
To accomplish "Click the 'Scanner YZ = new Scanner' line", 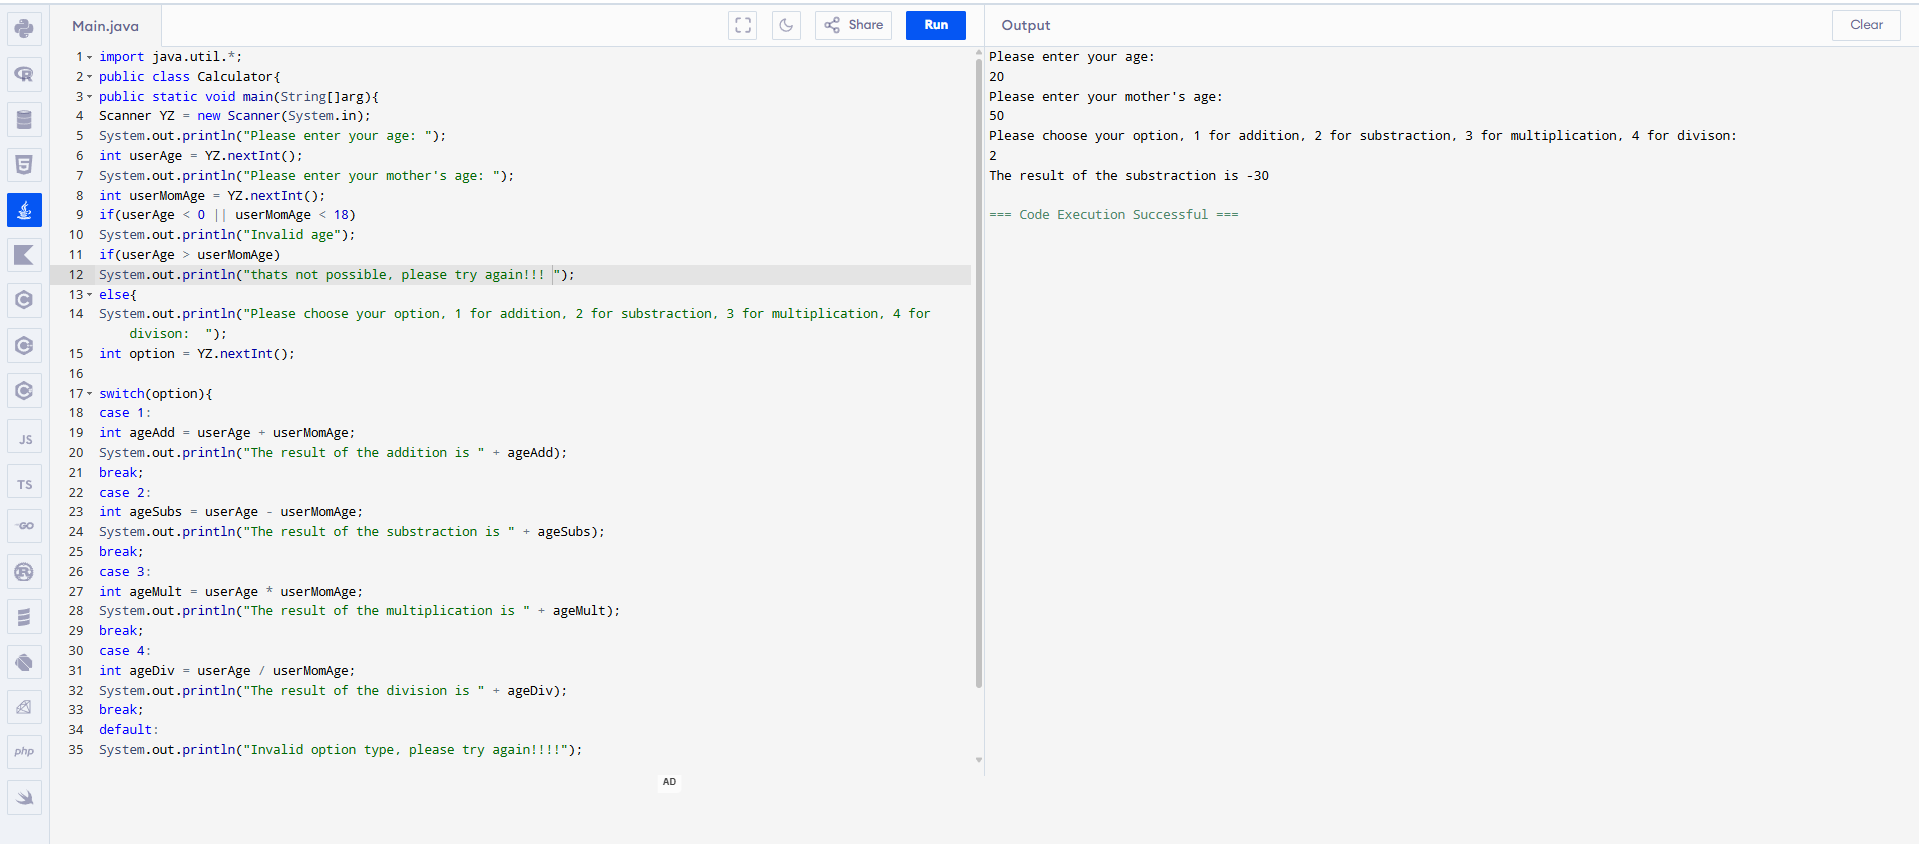I will (x=234, y=116).
